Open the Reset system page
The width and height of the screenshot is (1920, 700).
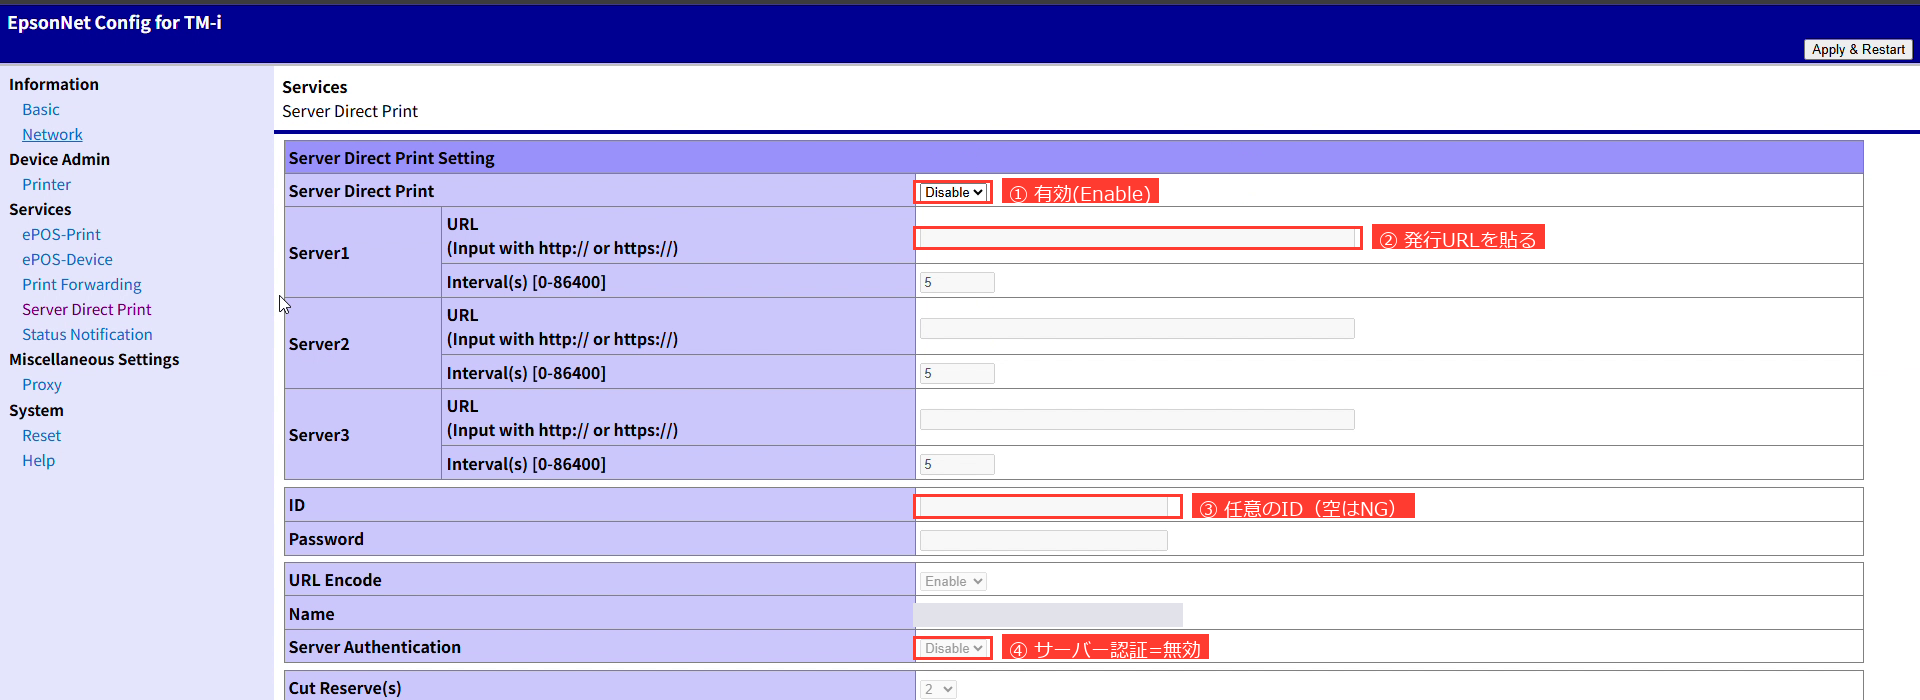click(x=41, y=435)
